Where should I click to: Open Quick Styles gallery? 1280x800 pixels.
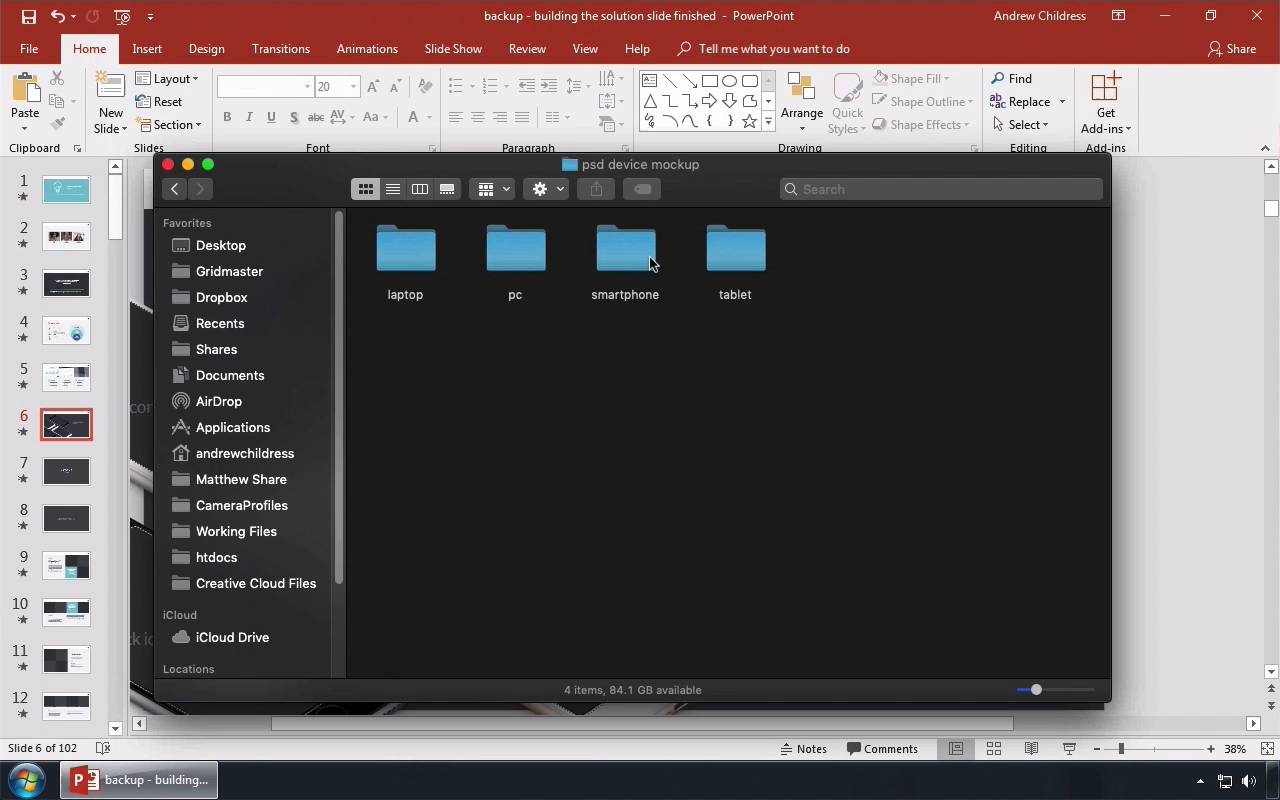[847, 103]
